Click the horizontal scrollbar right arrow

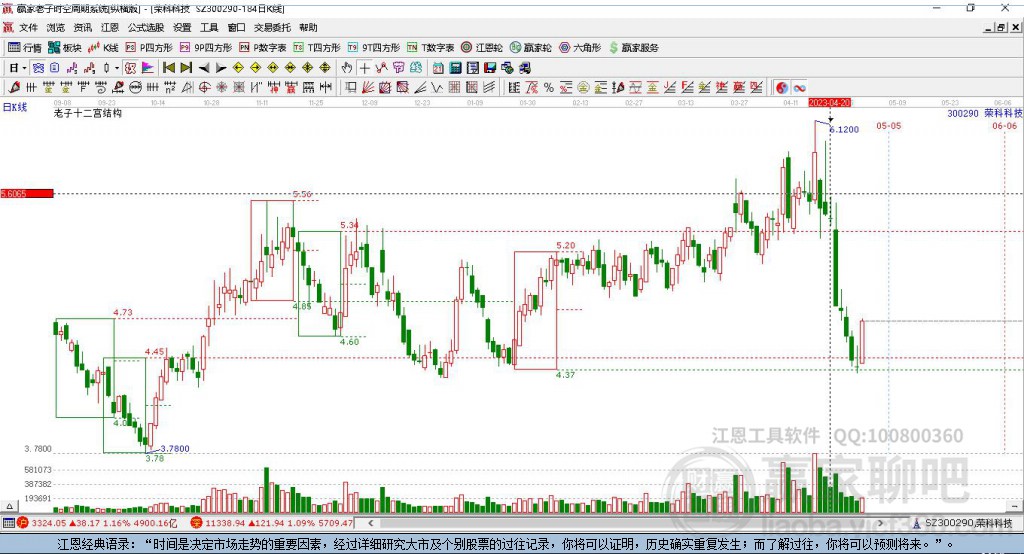(x=880, y=523)
